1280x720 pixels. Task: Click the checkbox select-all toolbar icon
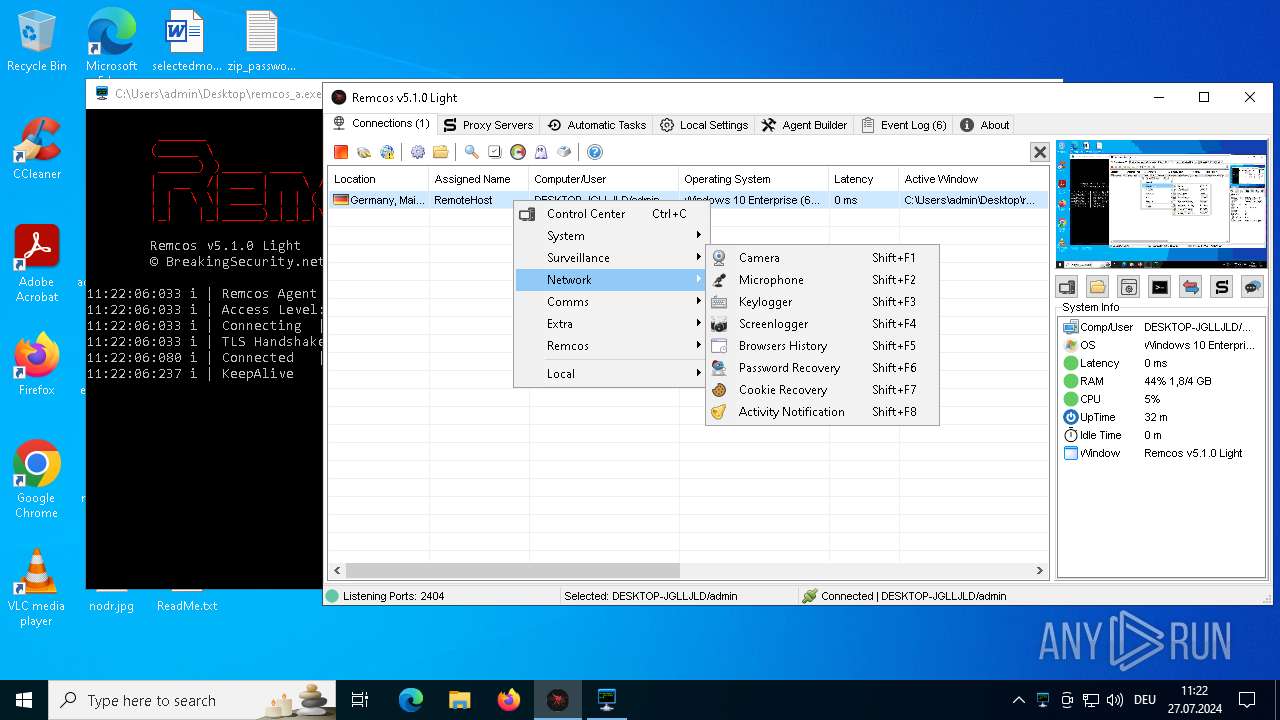coord(494,152)
